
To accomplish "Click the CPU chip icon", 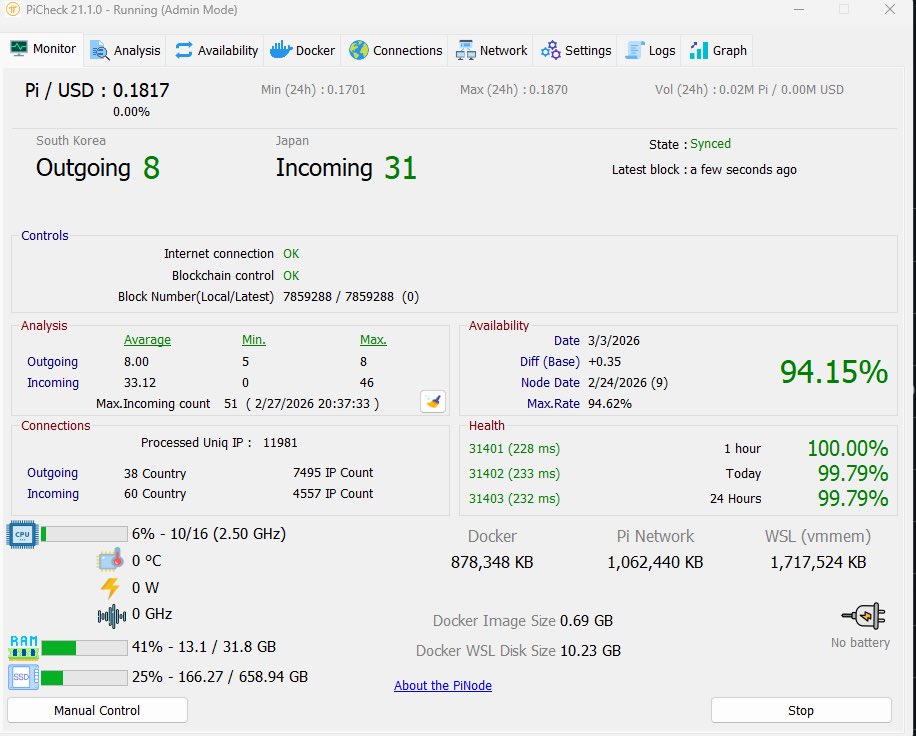I will pyautogui.click(x=22, y=534).
